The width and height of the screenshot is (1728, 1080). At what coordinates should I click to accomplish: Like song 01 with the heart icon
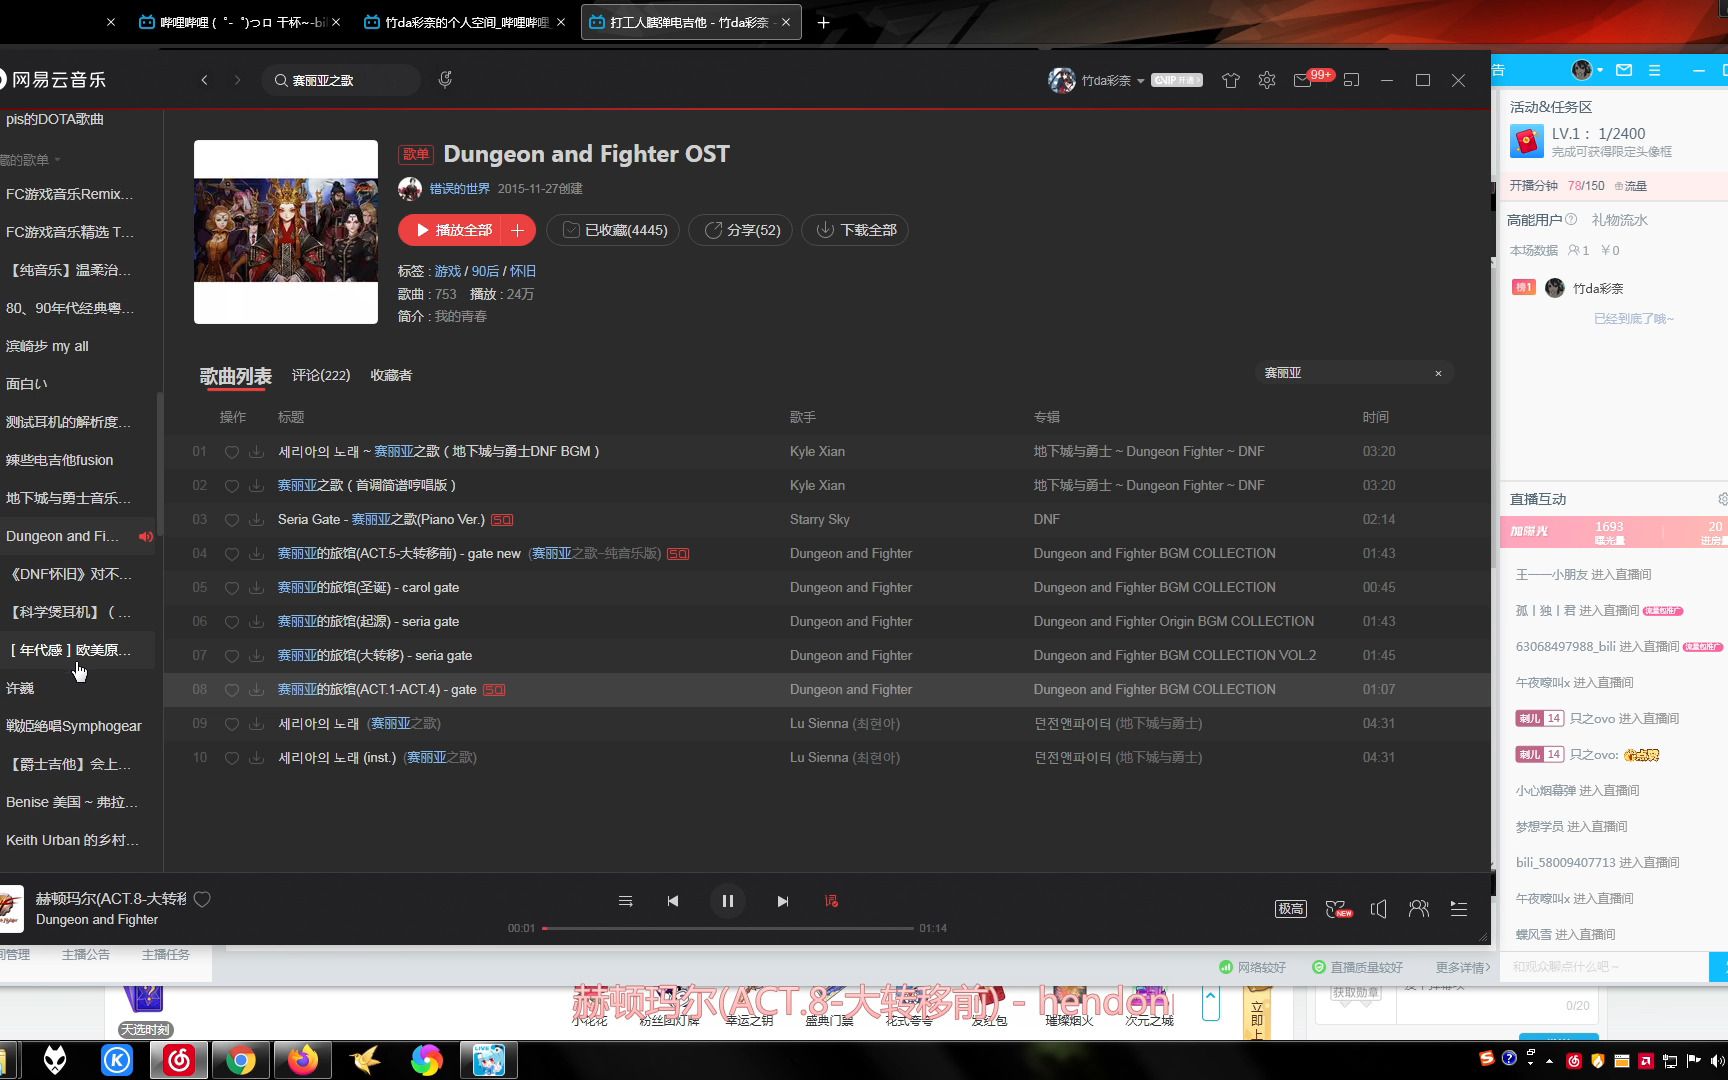[231, 452]
